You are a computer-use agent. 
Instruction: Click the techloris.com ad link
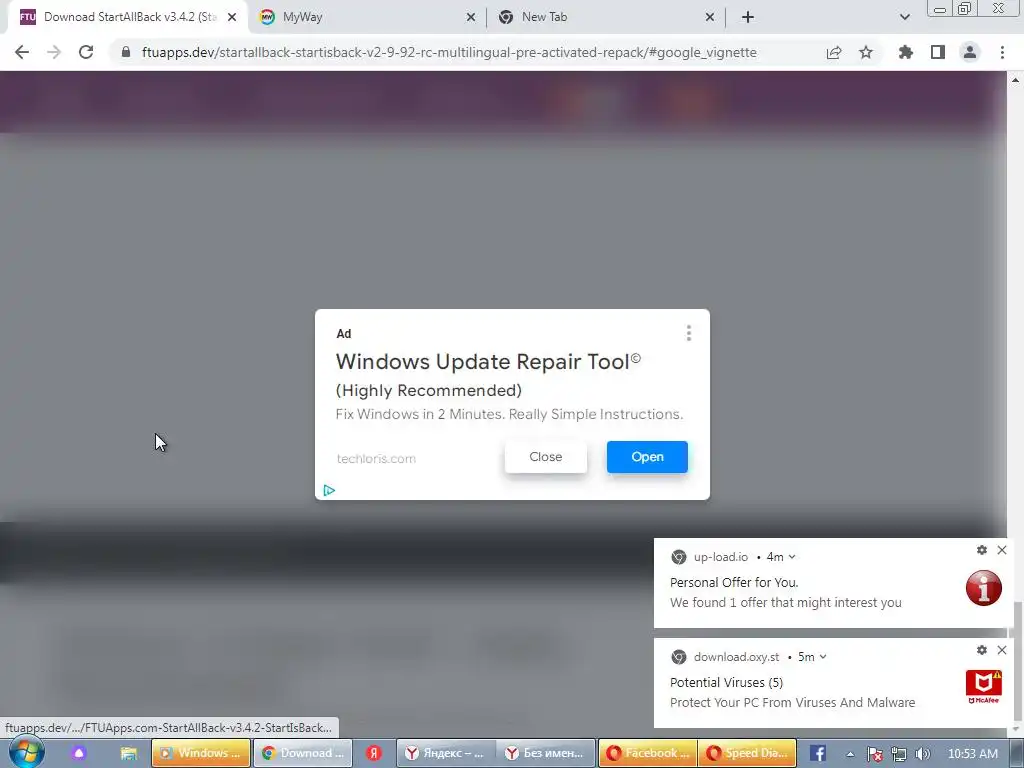click(376, 458)
